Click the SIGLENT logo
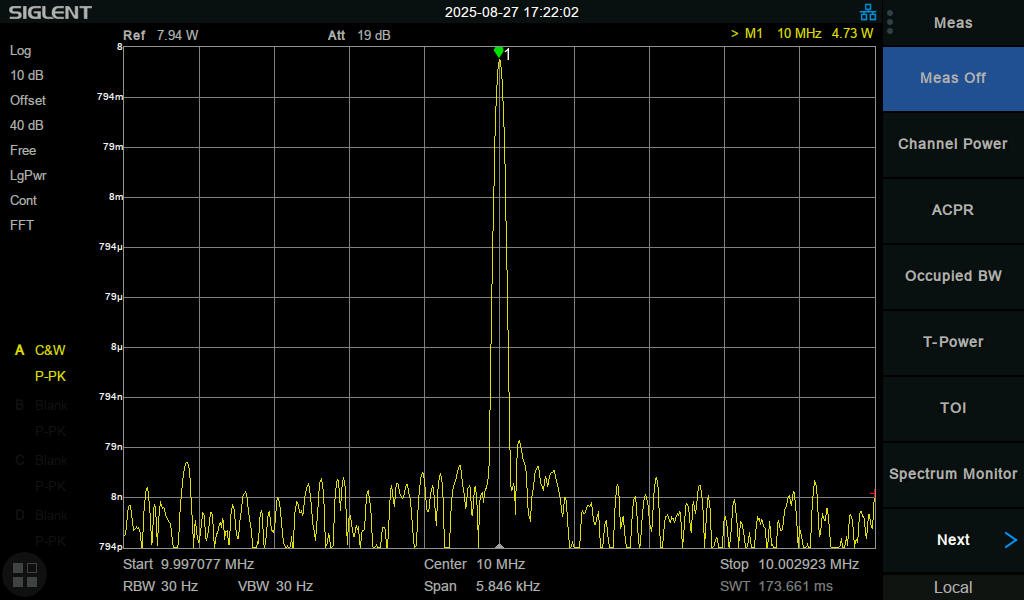1024x600 pixels. click(x=50, y=13)
